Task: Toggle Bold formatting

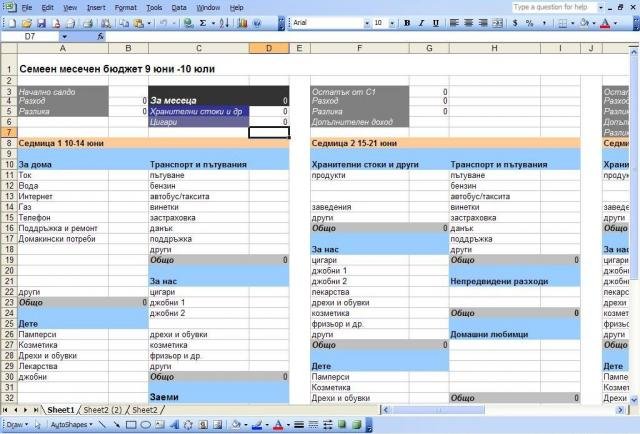Action: (x=407, y=22)
